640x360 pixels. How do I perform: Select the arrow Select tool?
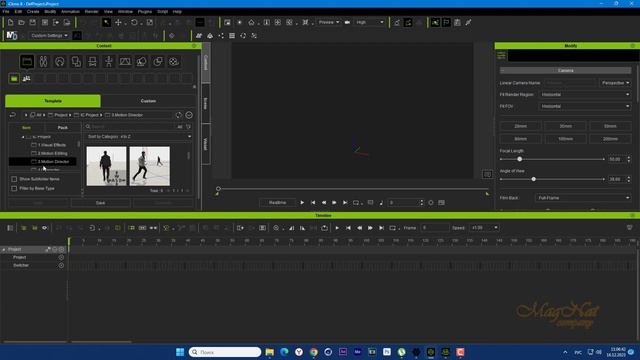coord(106,22)
